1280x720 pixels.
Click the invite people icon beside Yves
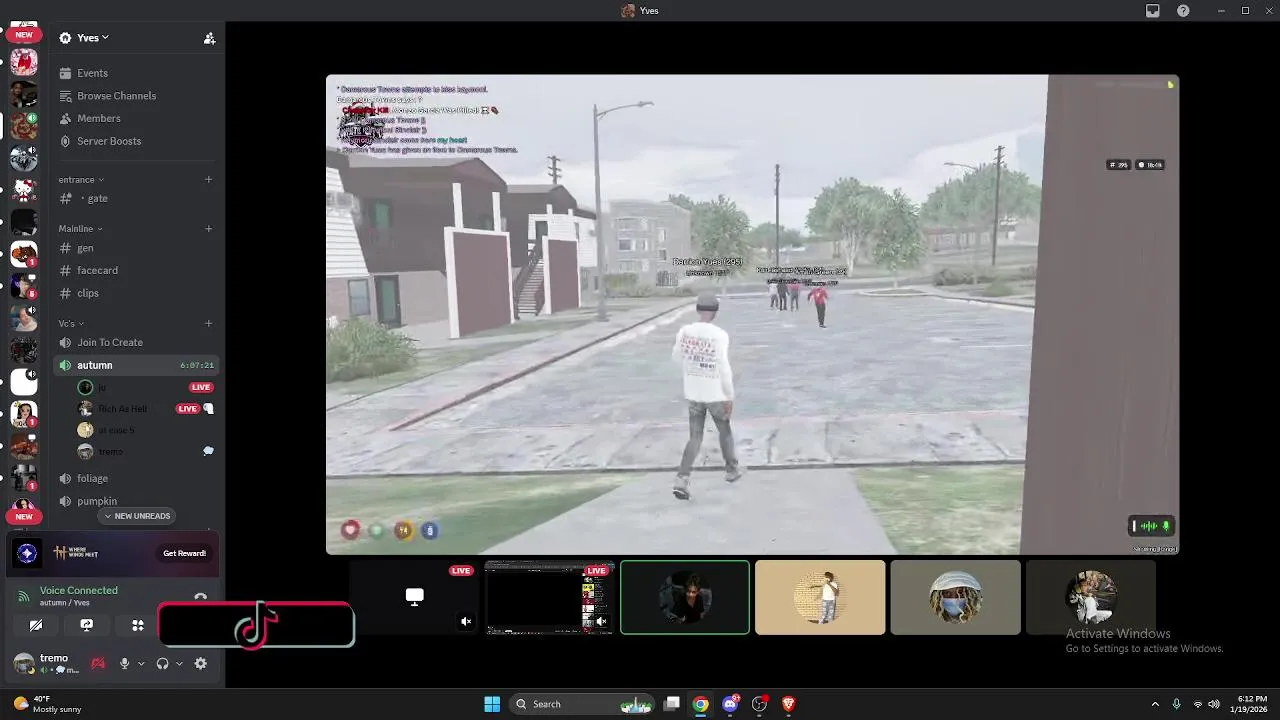tap(209, 38)
